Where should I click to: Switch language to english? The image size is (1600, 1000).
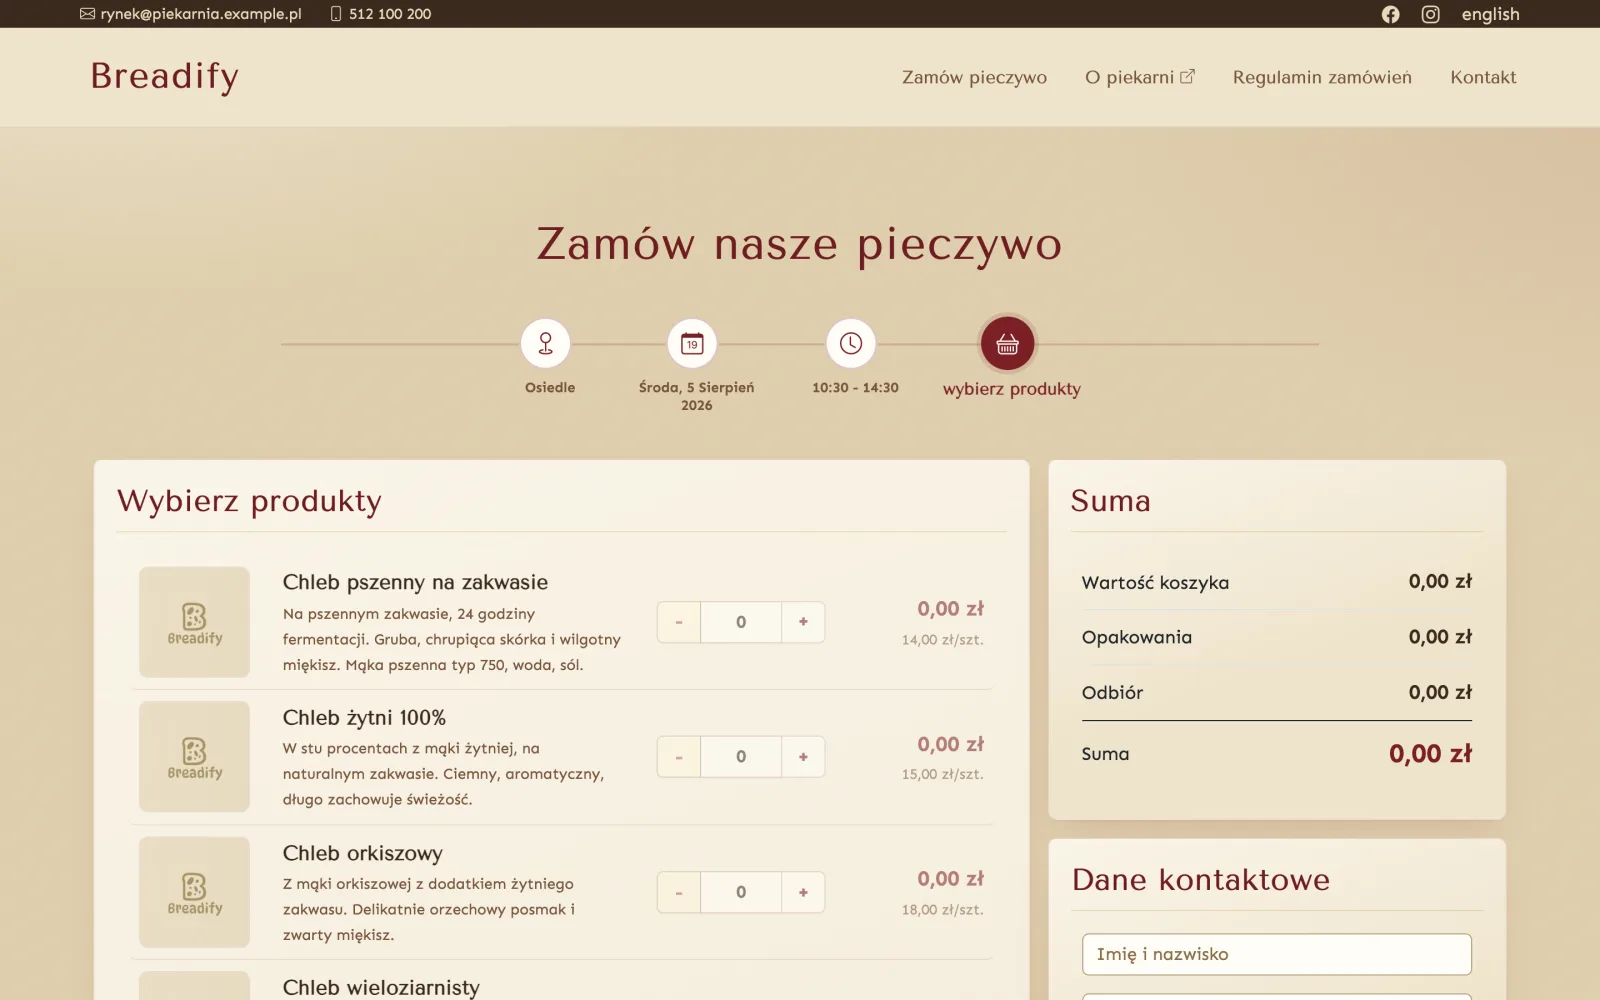point(1490,14)
